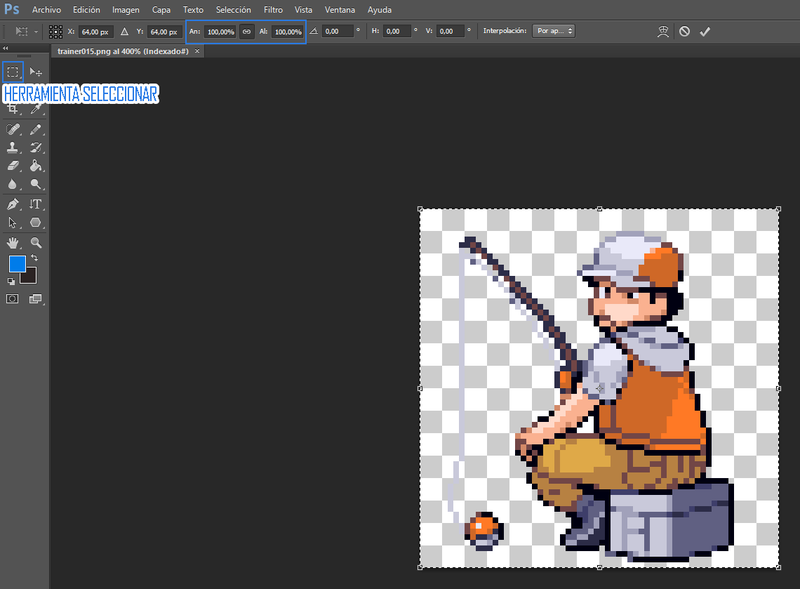The image size is (800, 589).
Task: Expand the toolbar using the double arrows
Action: pyautogui.click(x=5, y=48)
